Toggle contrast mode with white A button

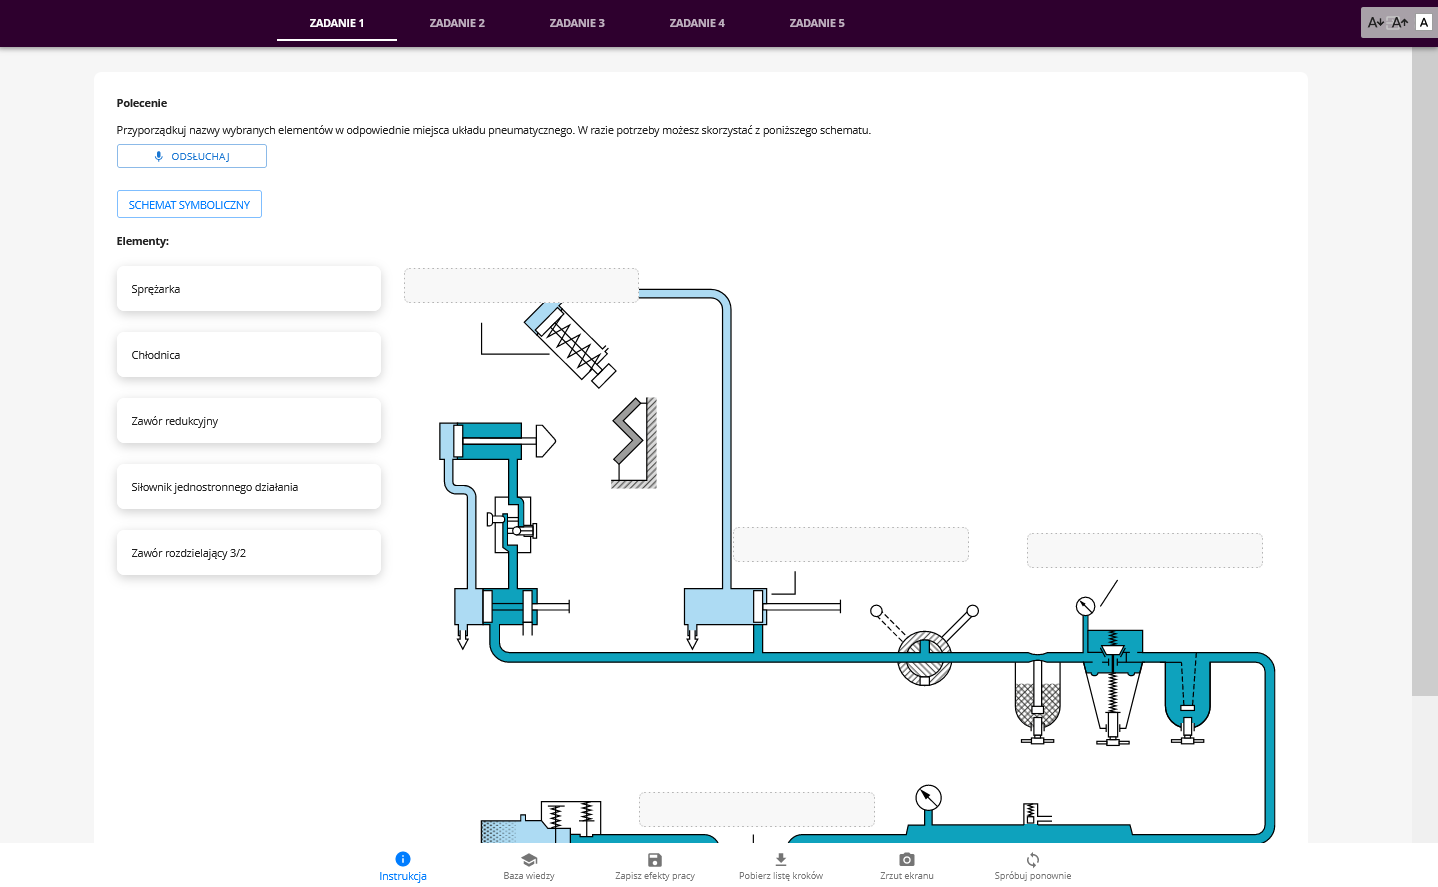pyautogui.click(x=1424, y=22)
